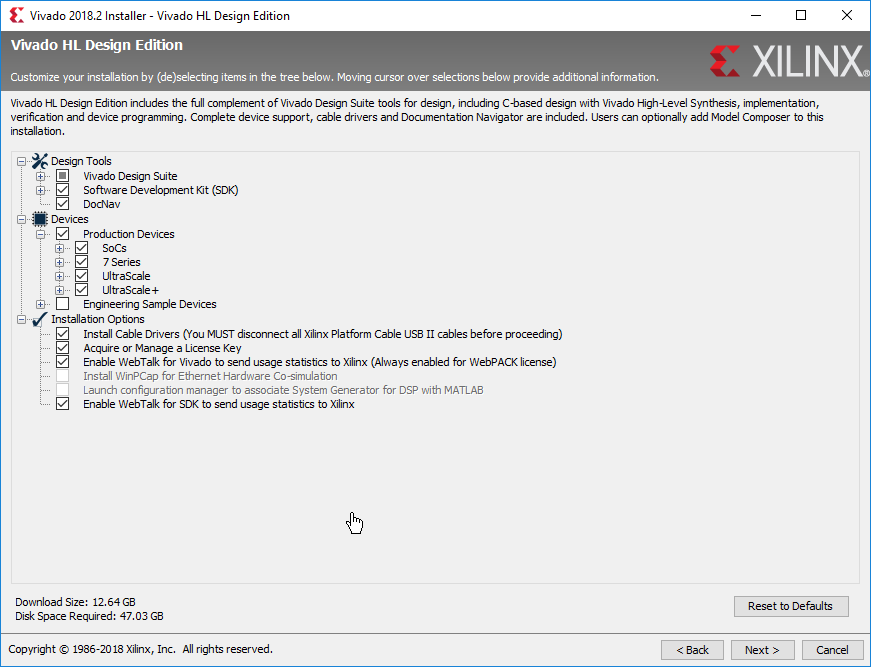The image size is (871, 667).
Task: Cancel the installation
Action: pos(832,650)
